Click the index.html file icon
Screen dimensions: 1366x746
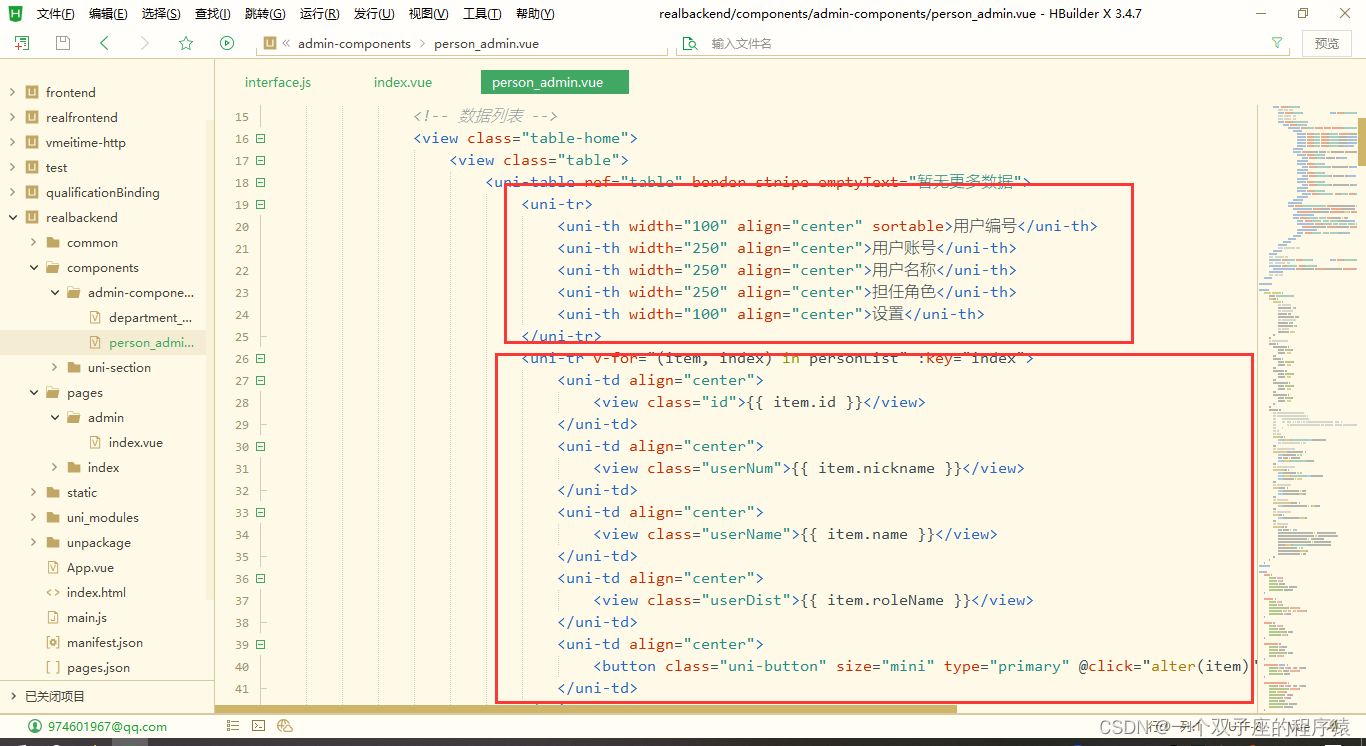pos(53,592)
